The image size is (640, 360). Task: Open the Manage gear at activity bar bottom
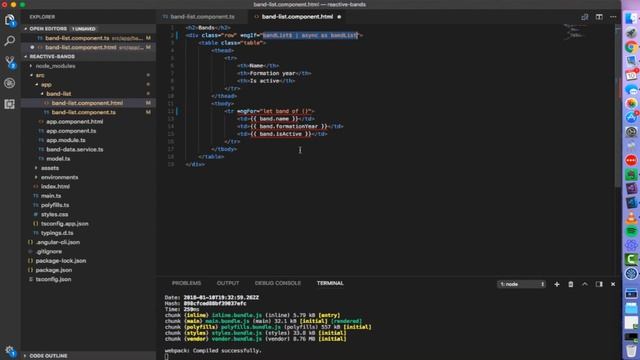point(10,351)
